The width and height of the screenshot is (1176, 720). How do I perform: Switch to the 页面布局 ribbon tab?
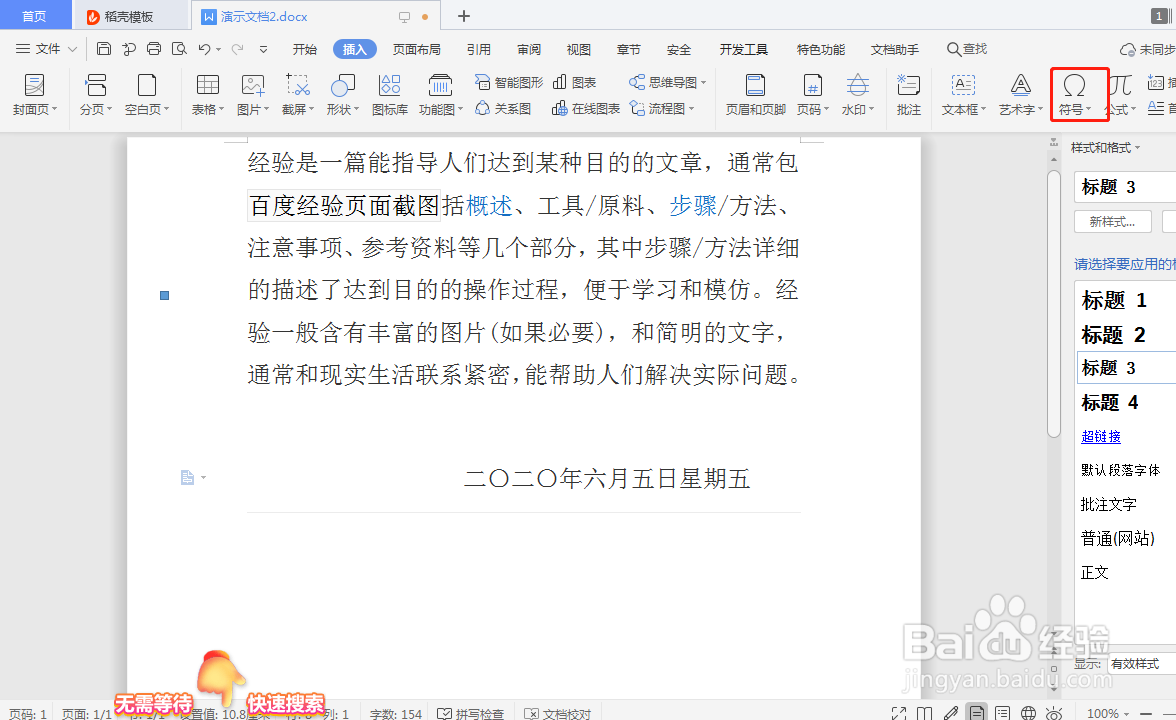click(x=417, y=48)
